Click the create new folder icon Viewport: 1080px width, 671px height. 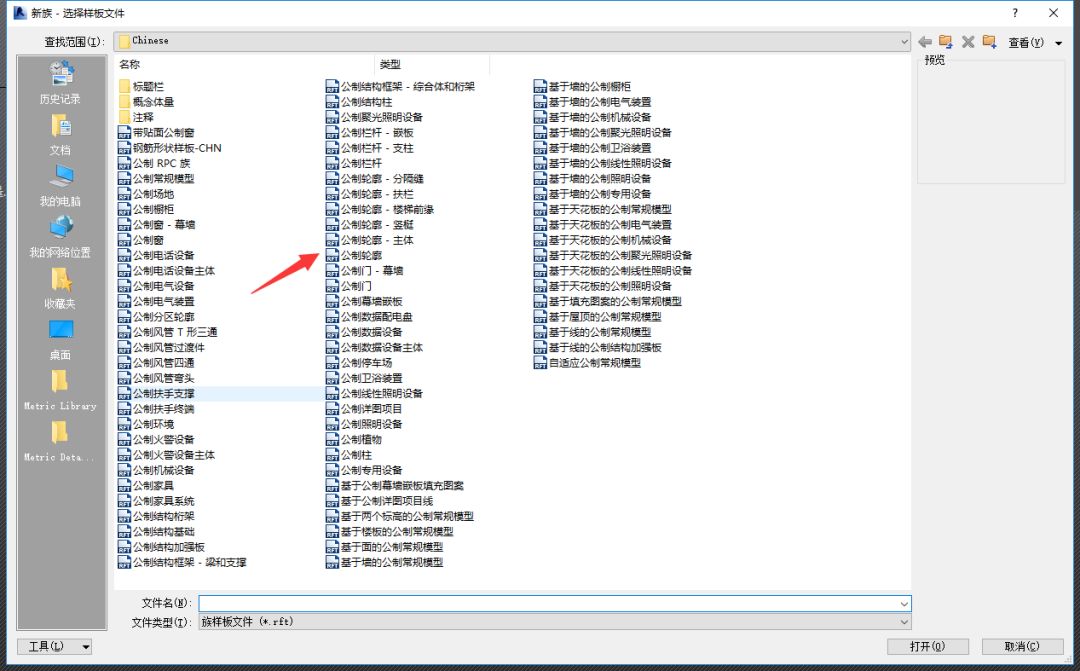click(x=990, y=42)
